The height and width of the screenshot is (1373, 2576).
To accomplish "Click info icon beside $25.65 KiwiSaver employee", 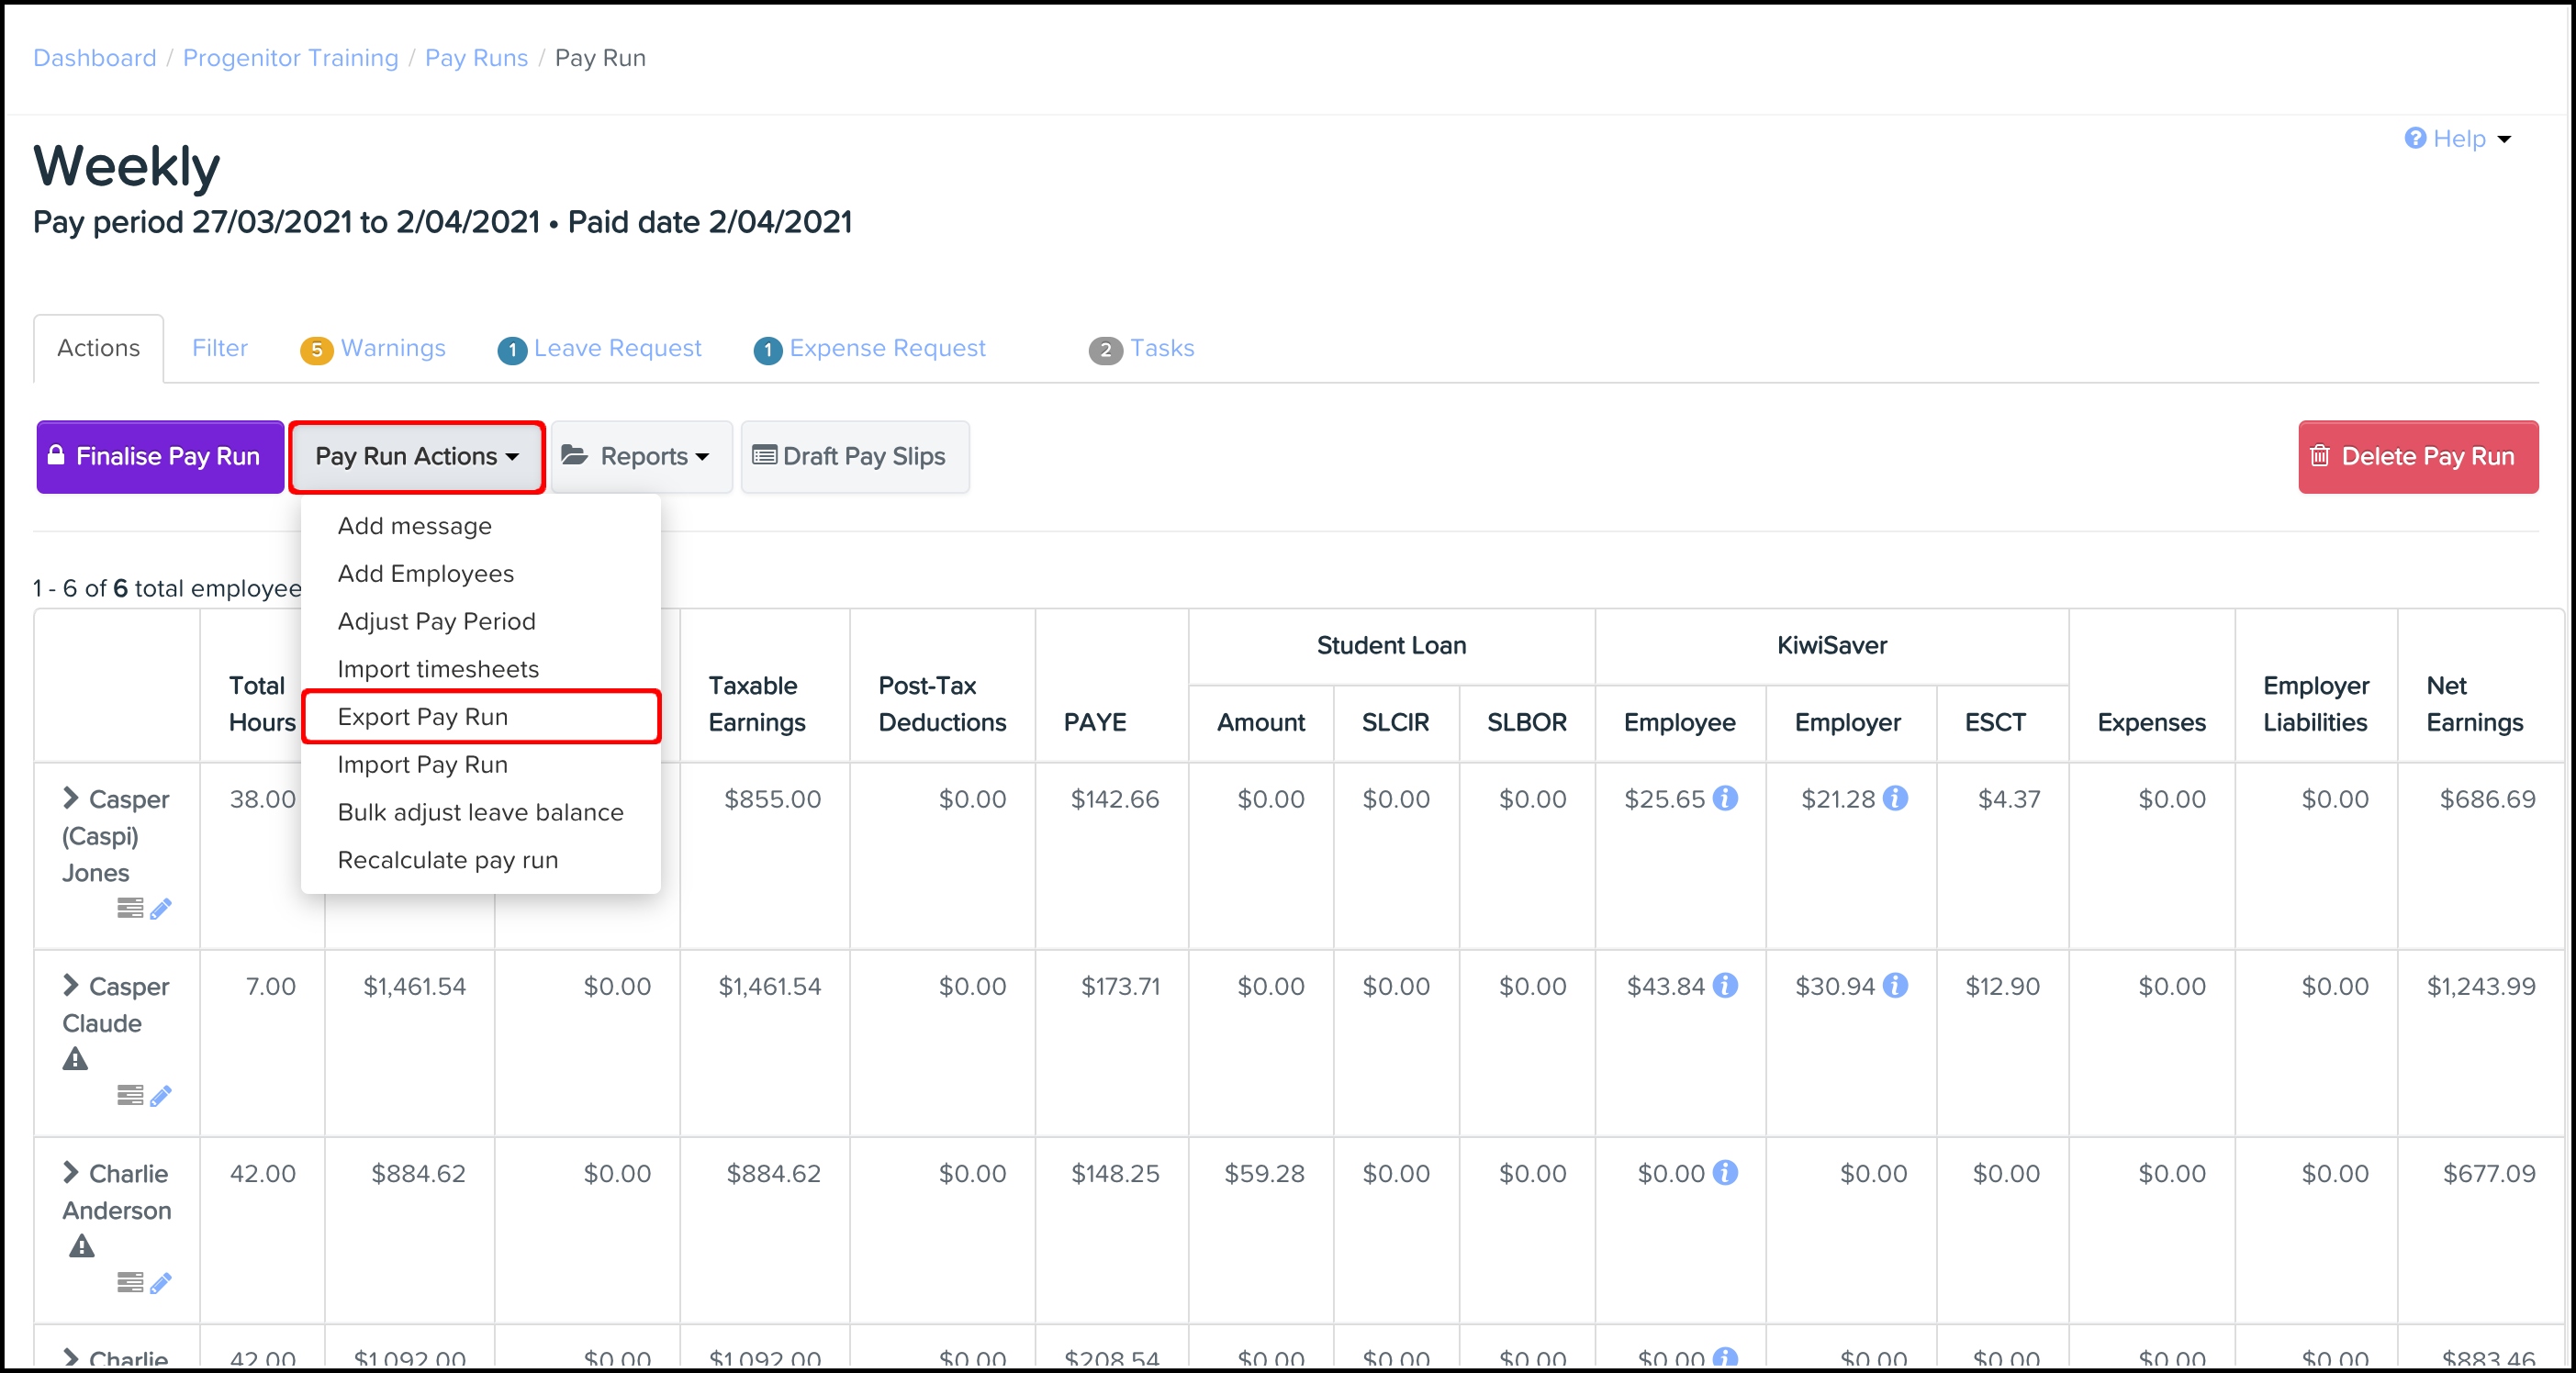I will pyautogui.click(x=1725, y=798).
